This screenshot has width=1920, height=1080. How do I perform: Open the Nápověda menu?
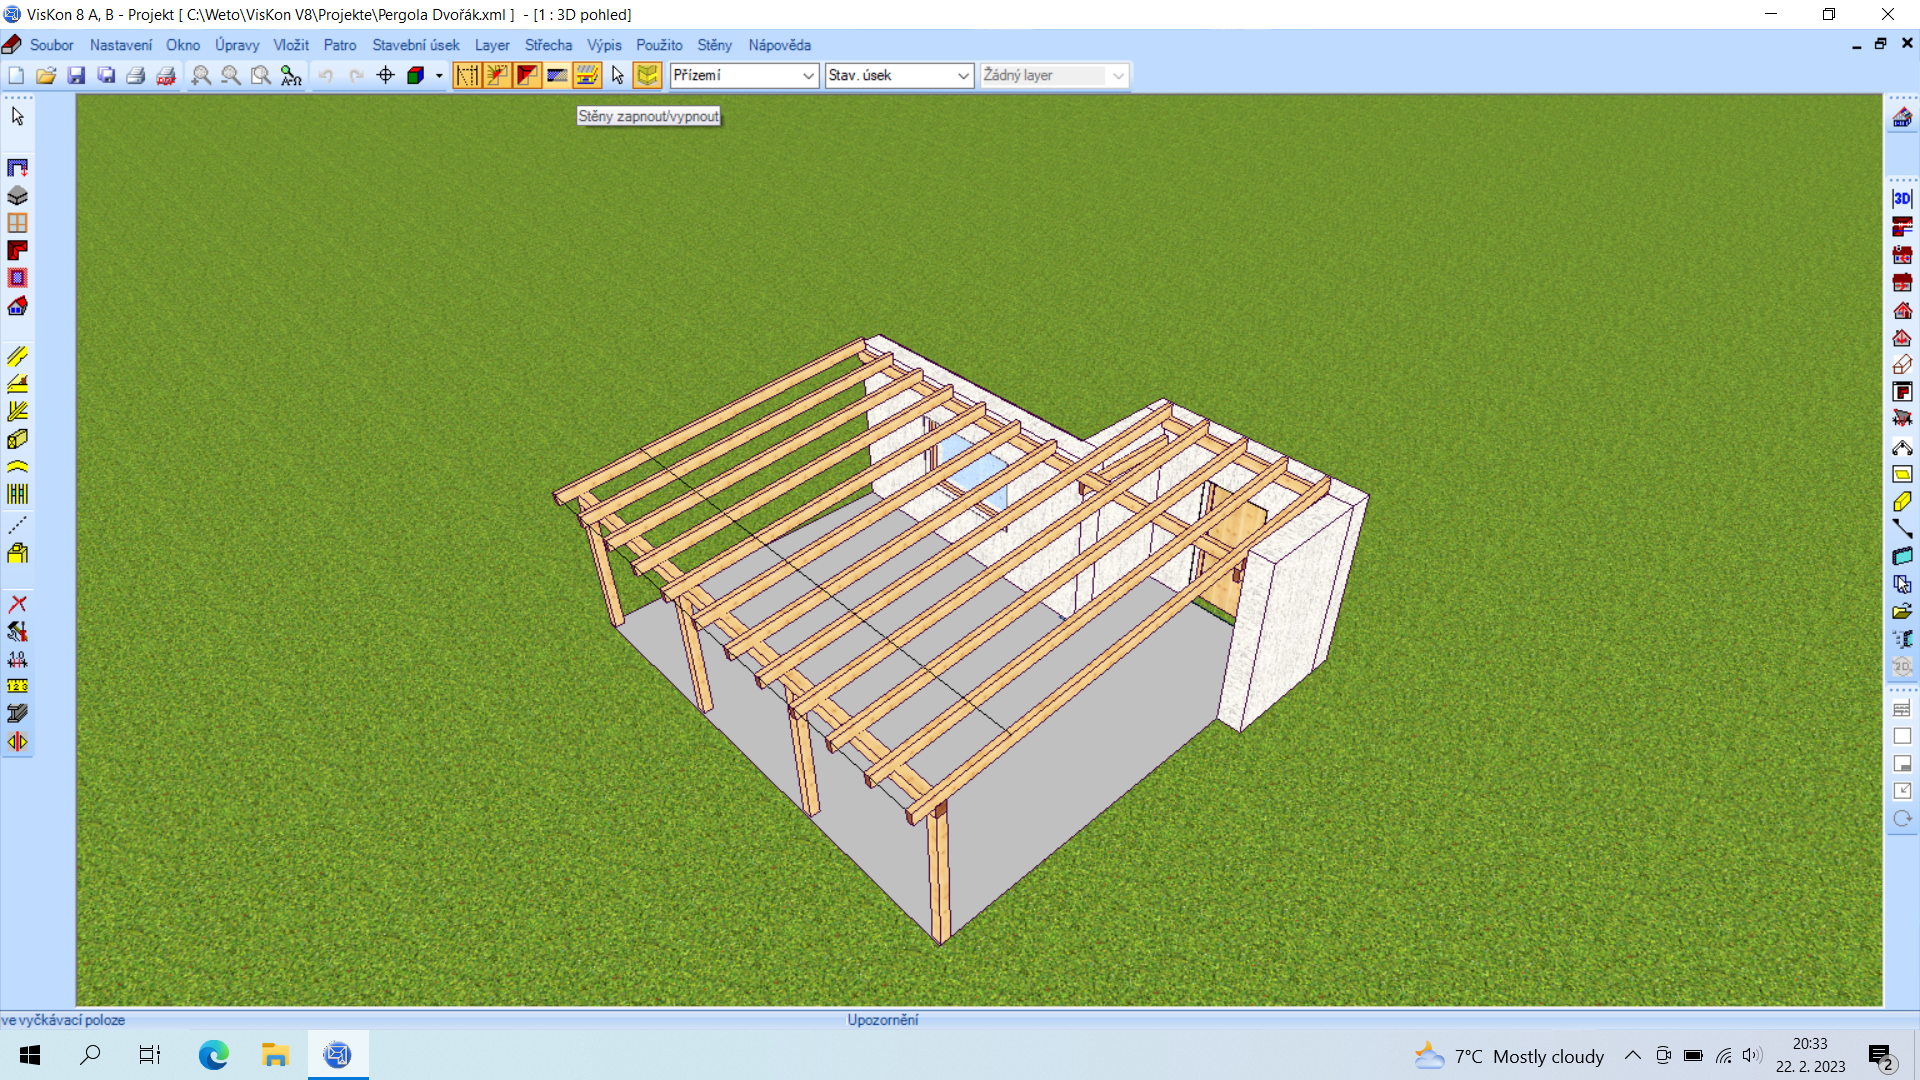779,45
